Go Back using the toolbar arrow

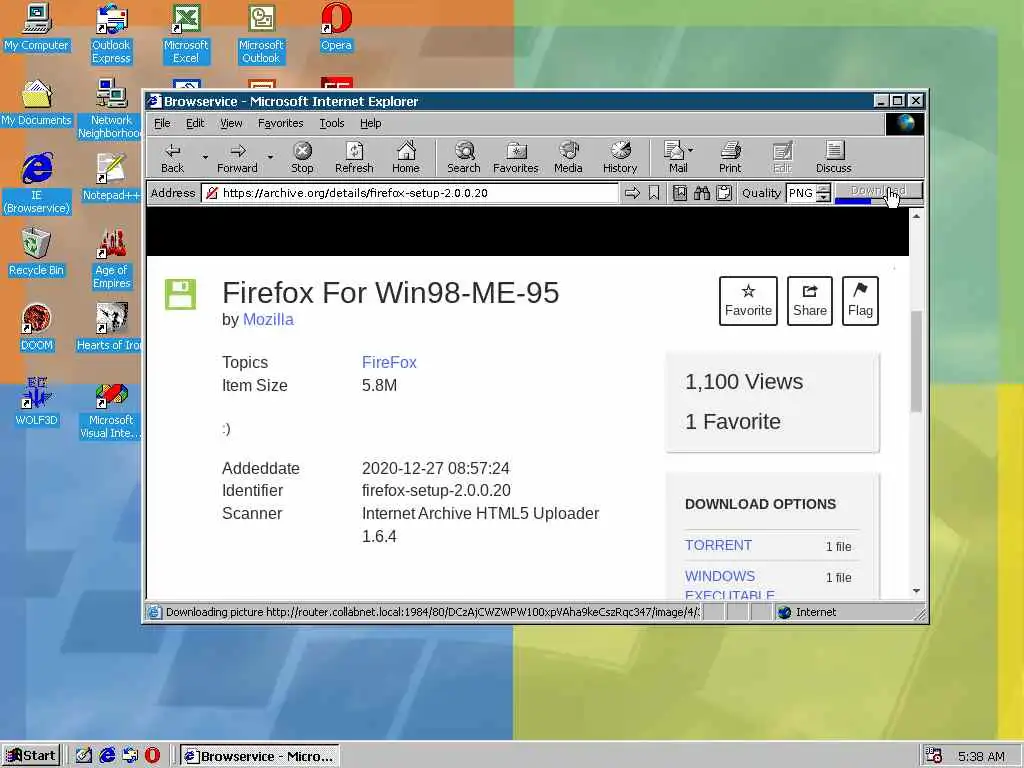click(x=172, y=157)
